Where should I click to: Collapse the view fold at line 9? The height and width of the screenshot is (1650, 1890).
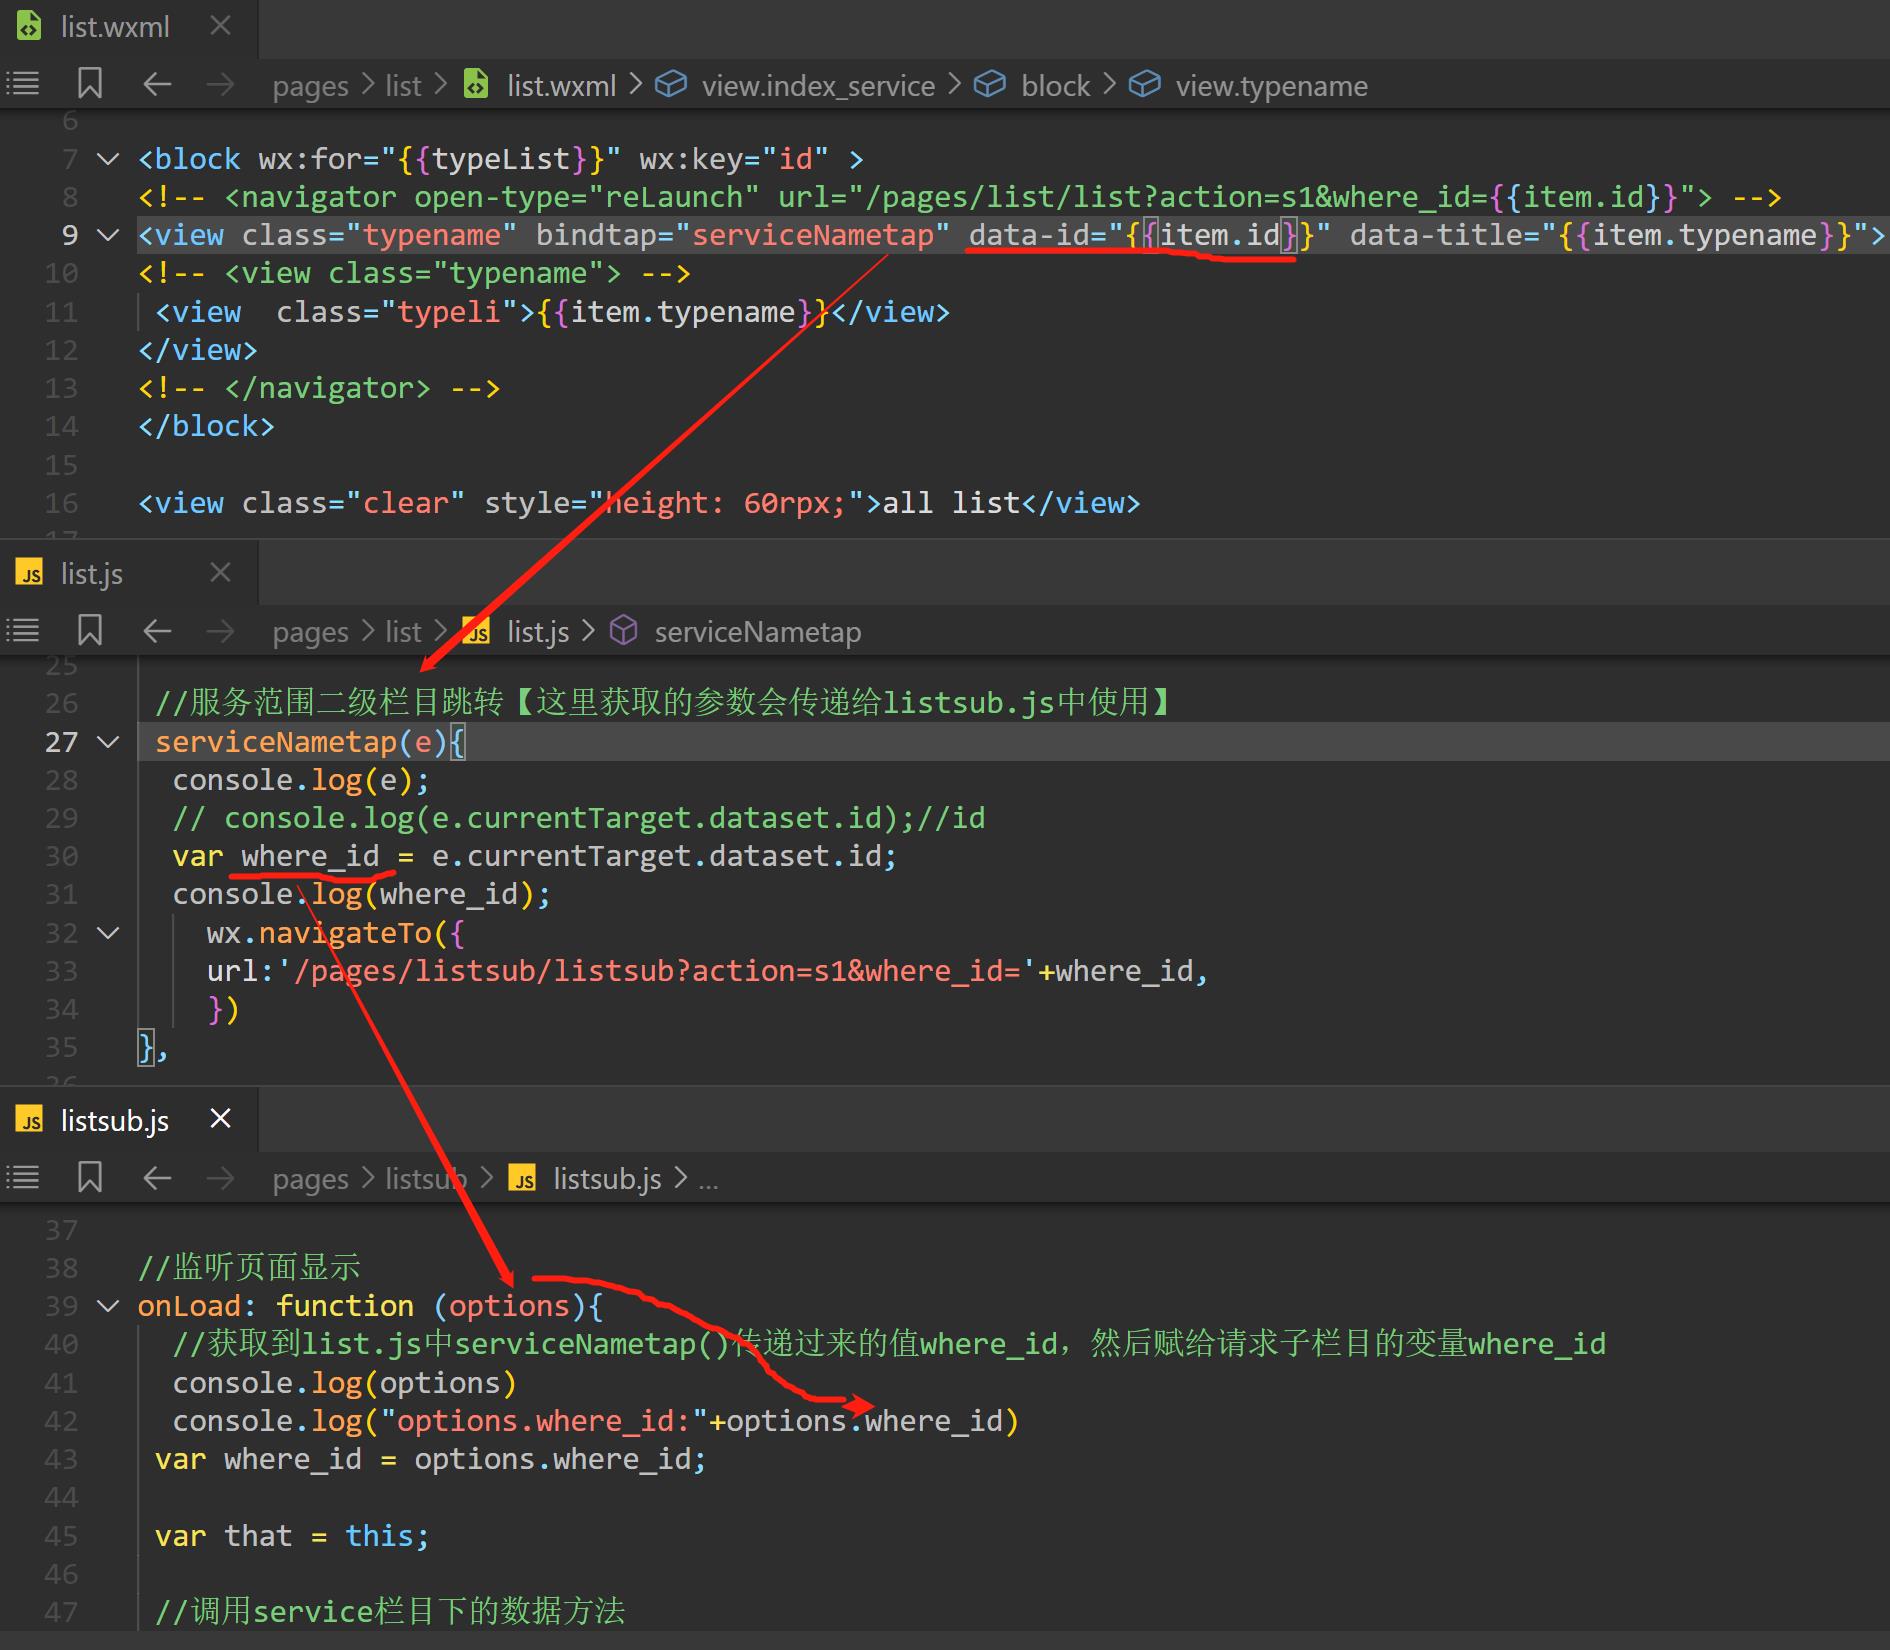[x=108, y=236]
